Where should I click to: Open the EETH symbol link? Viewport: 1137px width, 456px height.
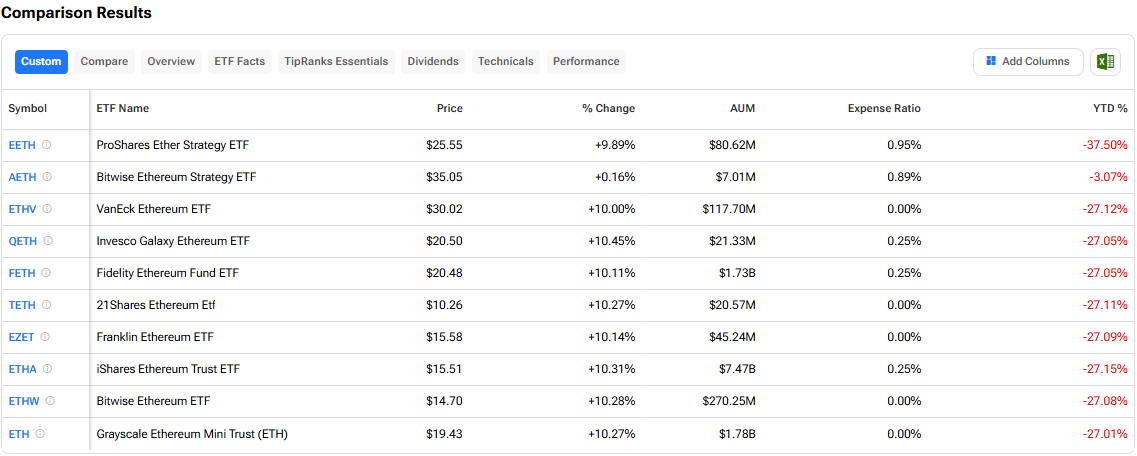pos(22,145)
